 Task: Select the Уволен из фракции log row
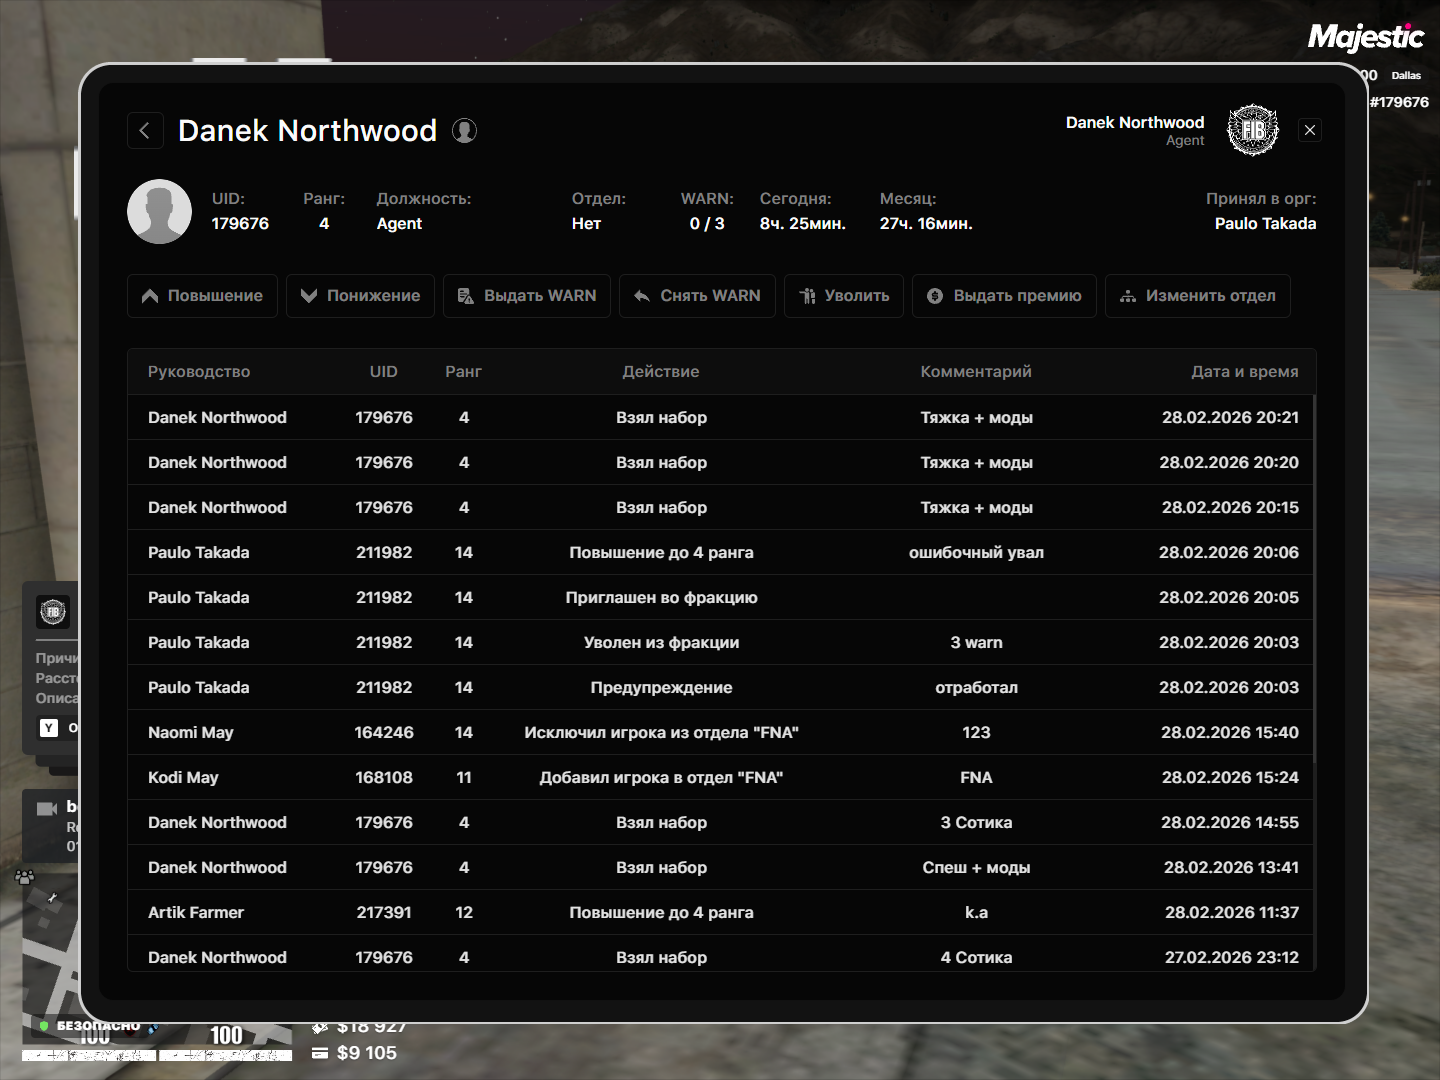tap(661, 642)
